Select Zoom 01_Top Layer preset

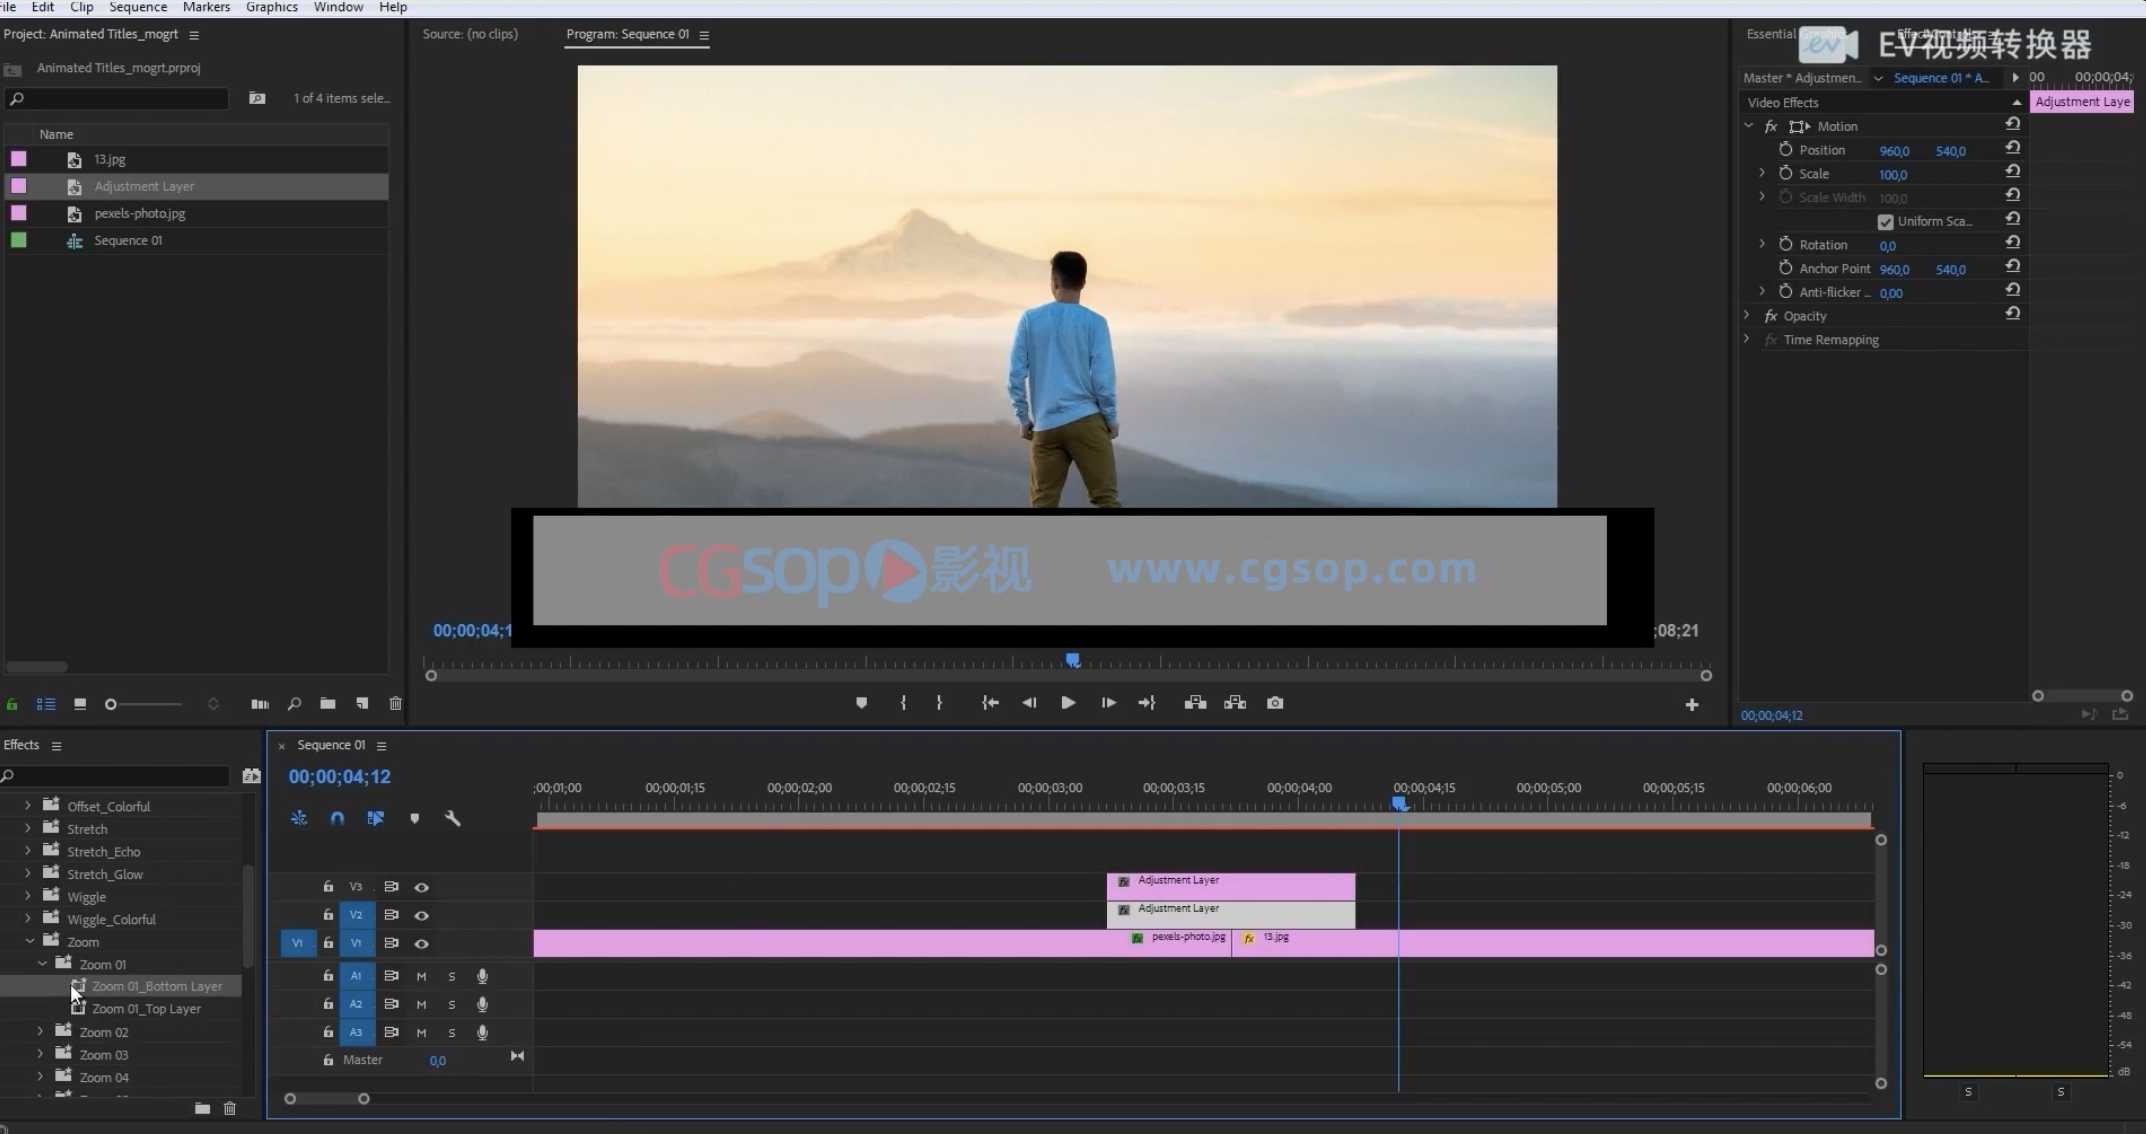pos(146,1009)
